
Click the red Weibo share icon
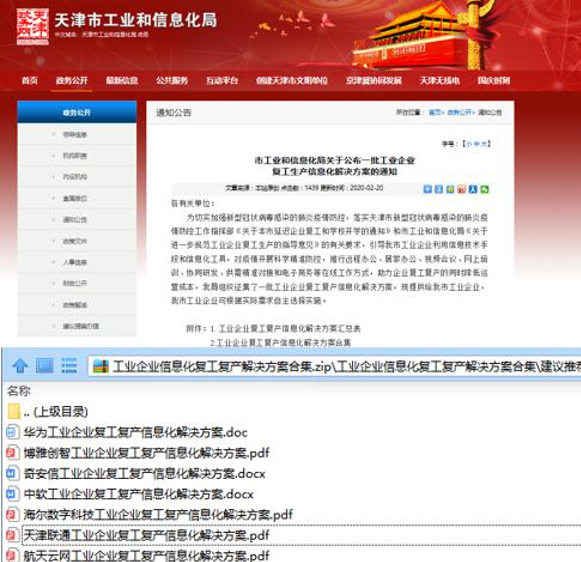[x=461, y=189]
